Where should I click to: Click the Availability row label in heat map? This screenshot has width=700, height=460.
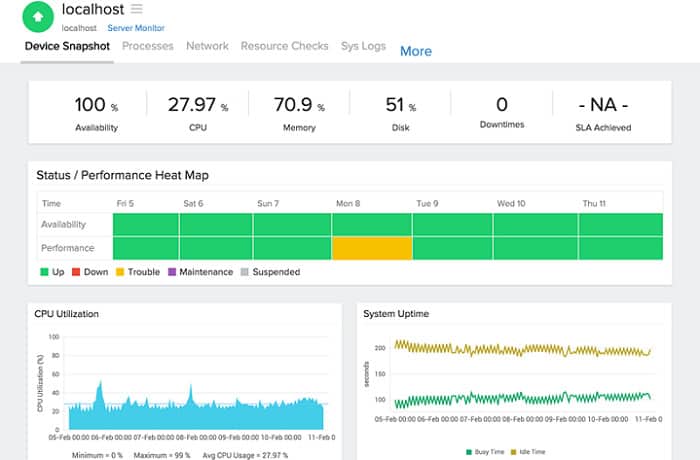(x=63, y=224)
